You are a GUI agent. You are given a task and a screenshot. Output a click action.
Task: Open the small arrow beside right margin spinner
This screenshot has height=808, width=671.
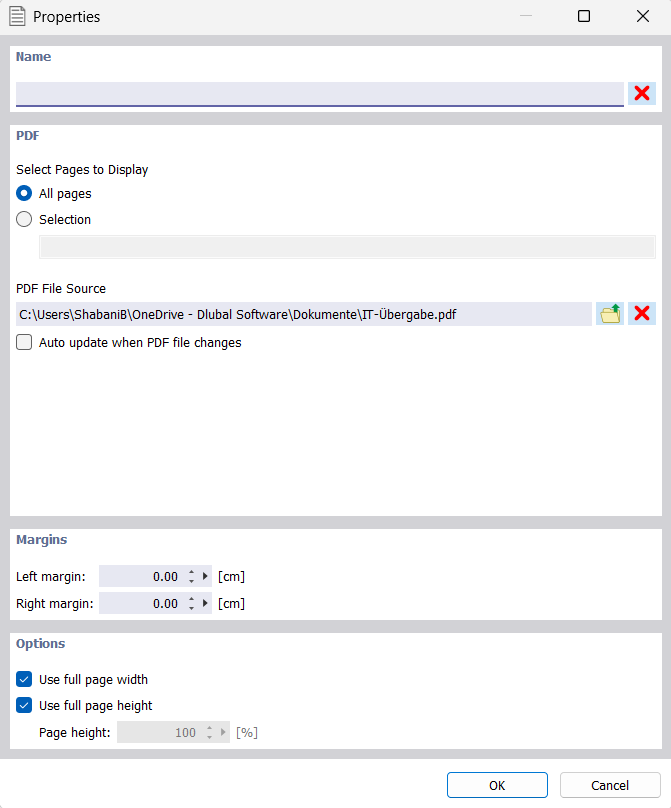tap(205, 603)
